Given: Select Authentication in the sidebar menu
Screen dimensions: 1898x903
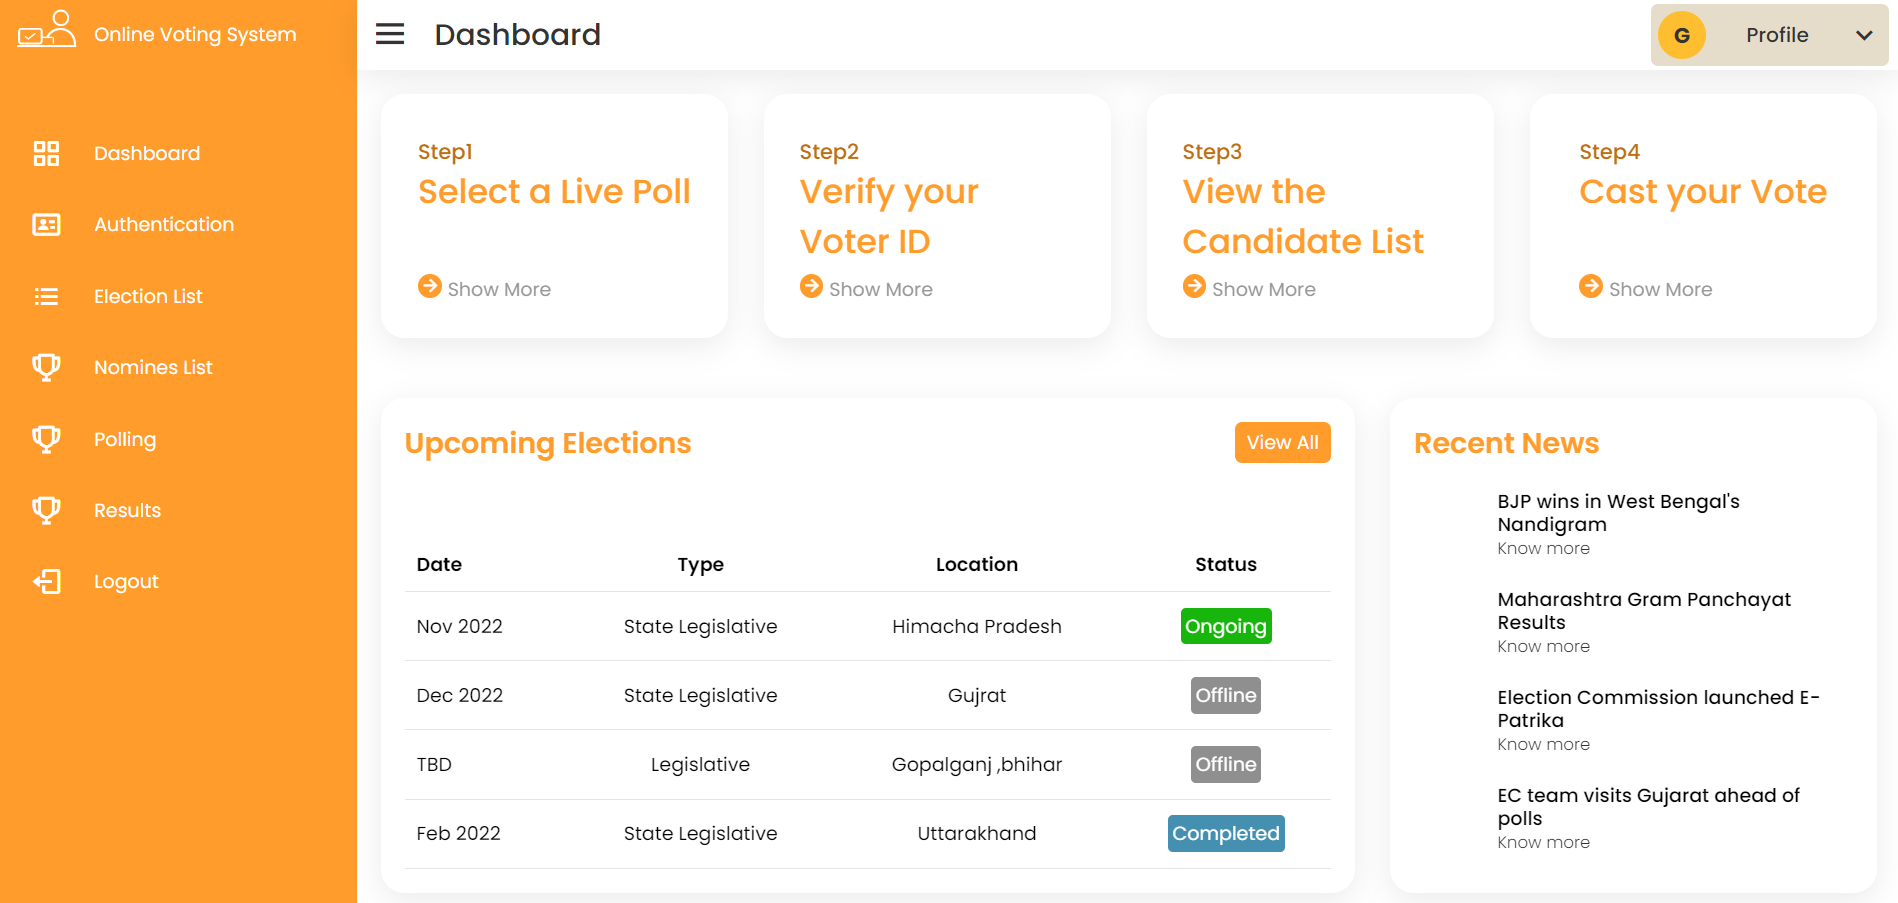Looking at the screenshot, I should [x=163, y=224].
